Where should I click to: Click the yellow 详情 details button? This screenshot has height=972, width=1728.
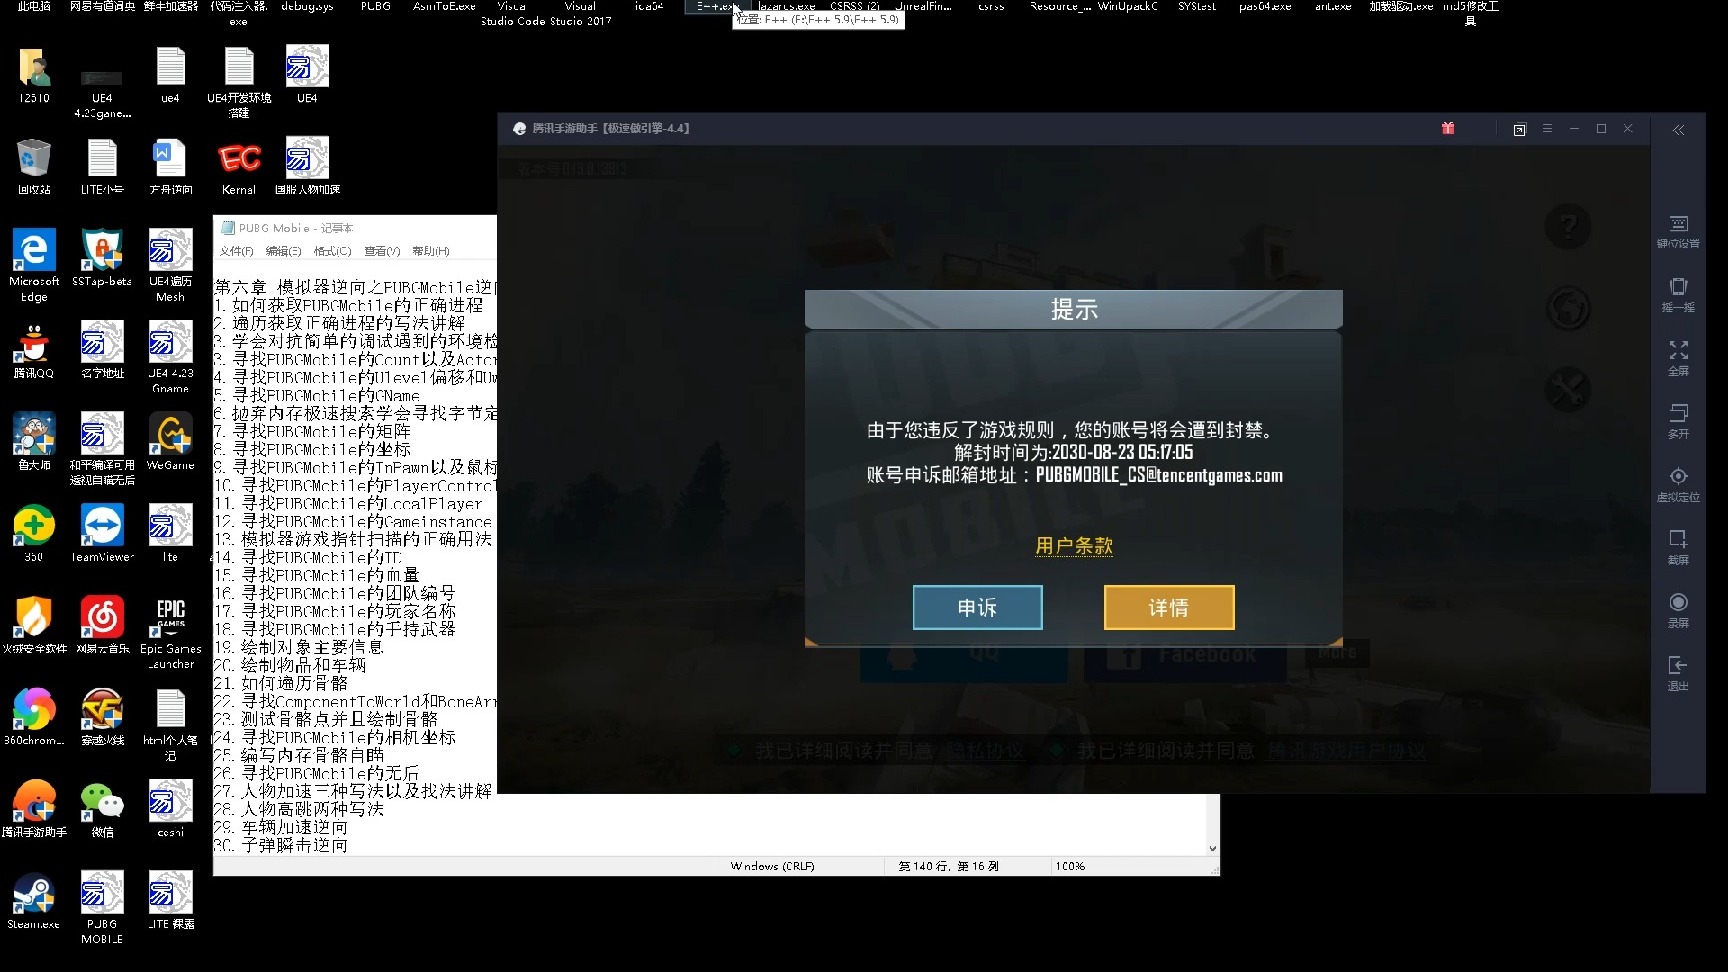click(1168, 607)
